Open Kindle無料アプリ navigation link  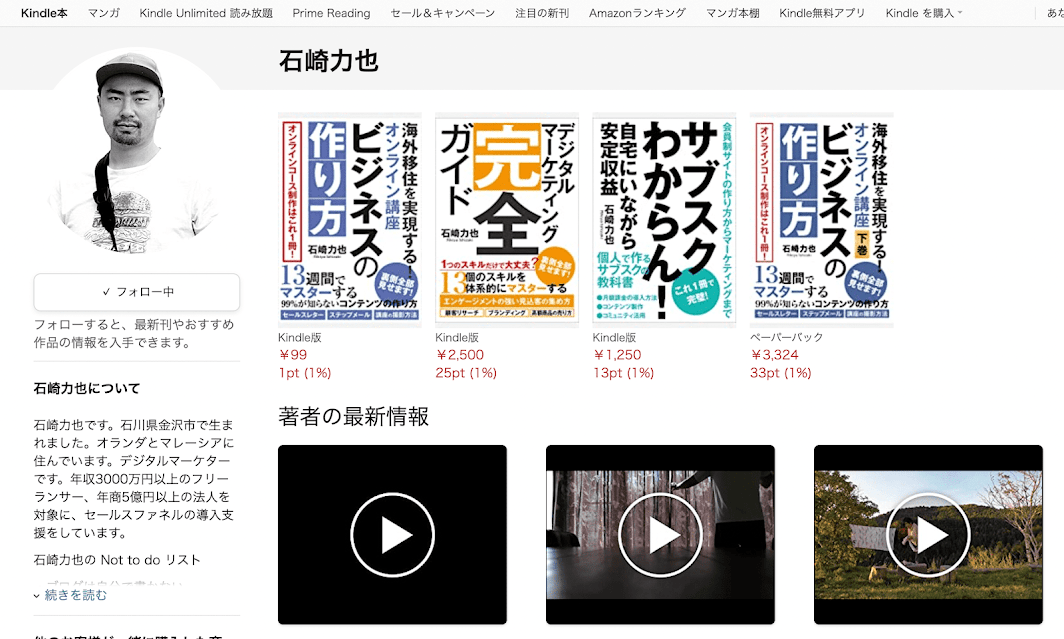822,13
